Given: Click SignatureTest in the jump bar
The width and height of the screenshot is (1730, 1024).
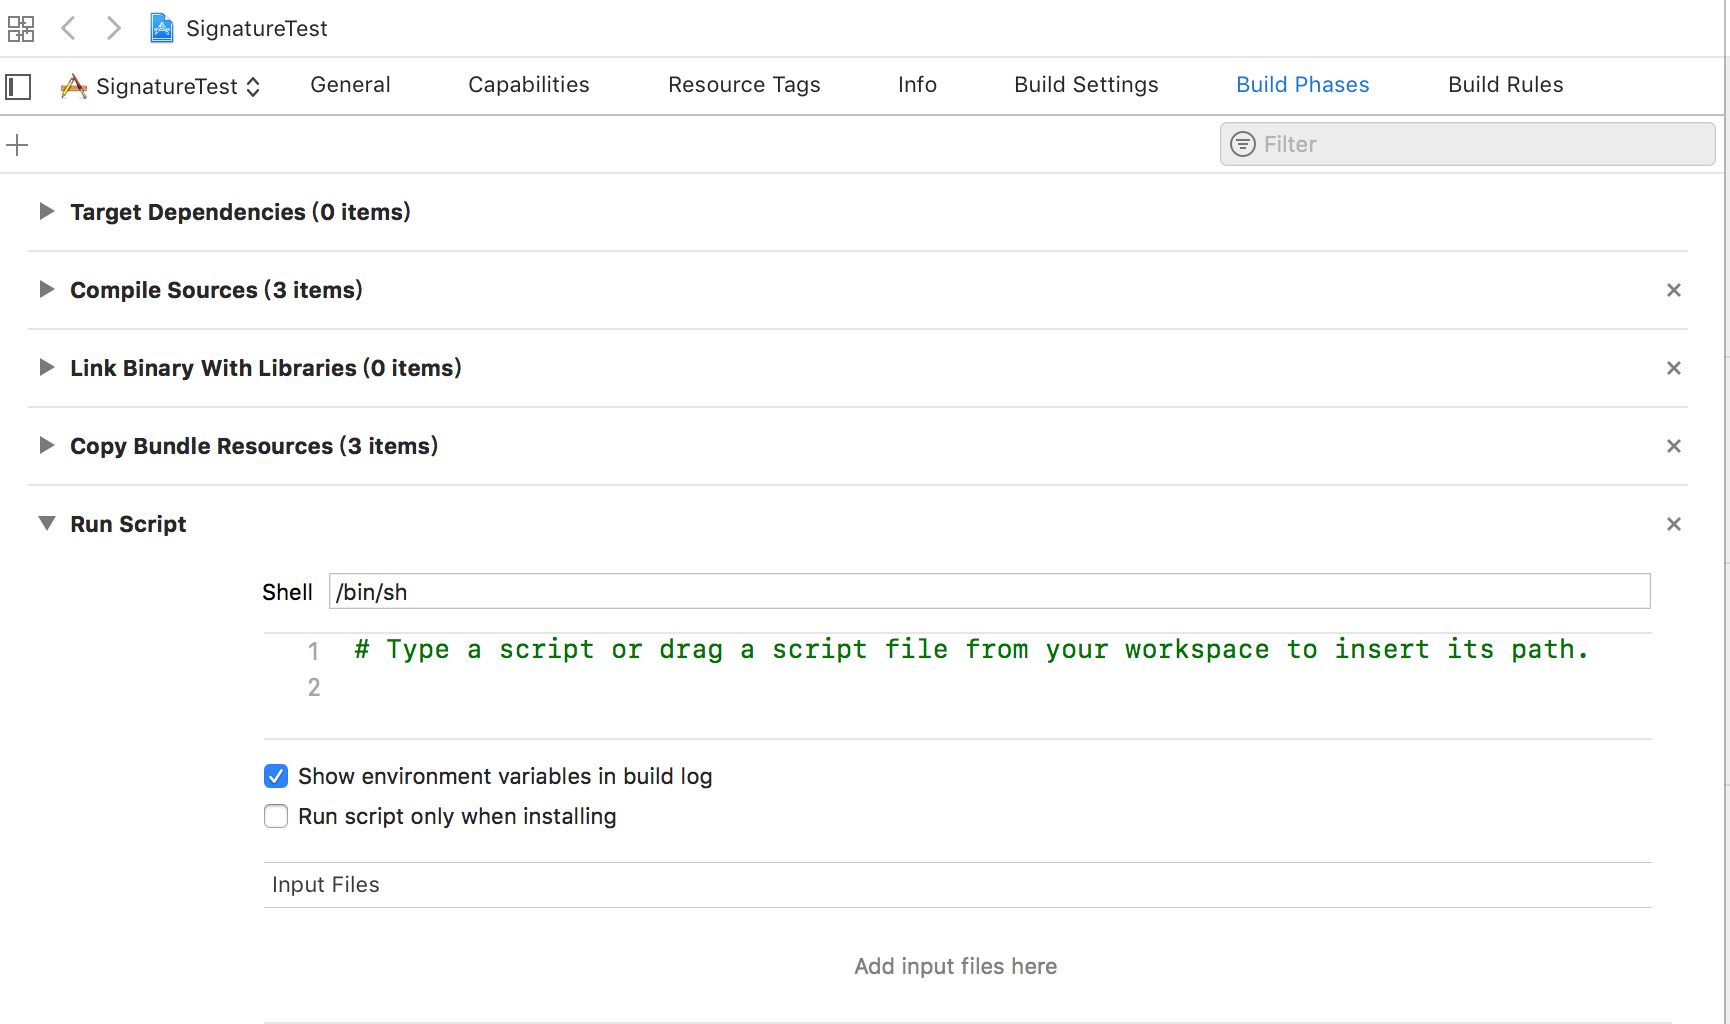Looking at the screenshot, I should click(257, 28).
